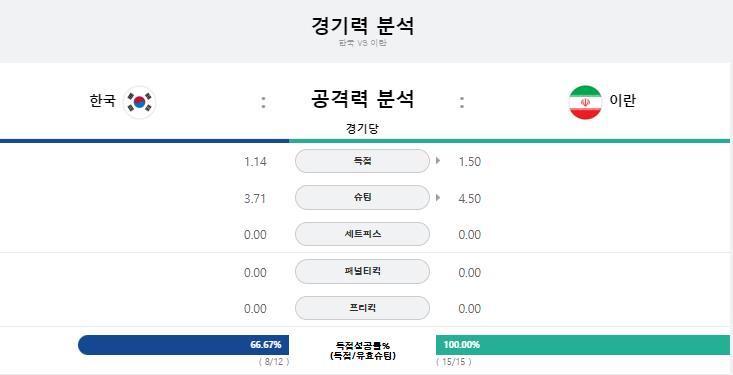This screenshot has width=733, height=375.
Task: Open the 이란 team name
Action: click(x=622, y=101)
